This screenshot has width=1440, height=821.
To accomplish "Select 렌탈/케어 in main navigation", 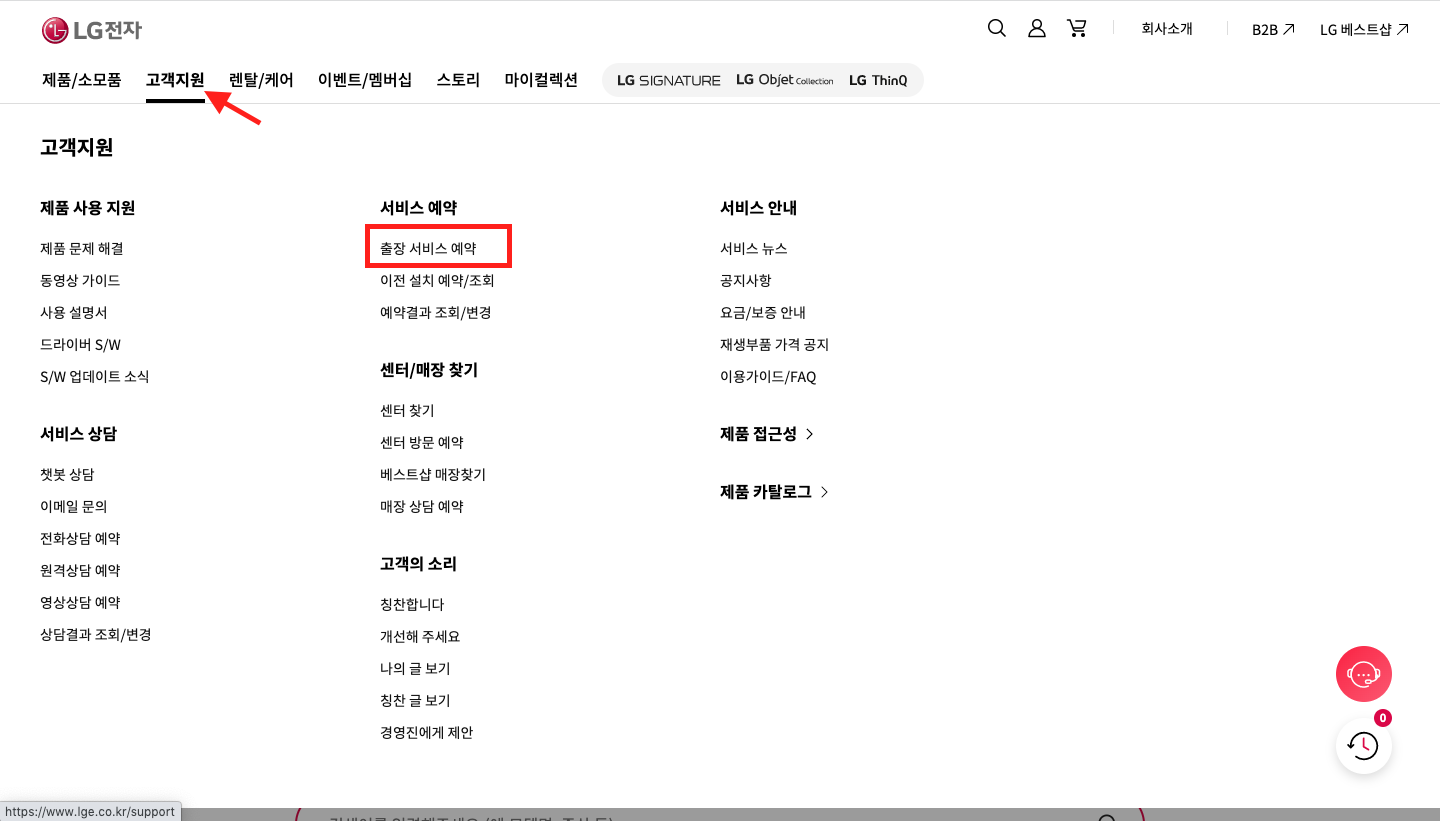I will [x=261, y=80].
